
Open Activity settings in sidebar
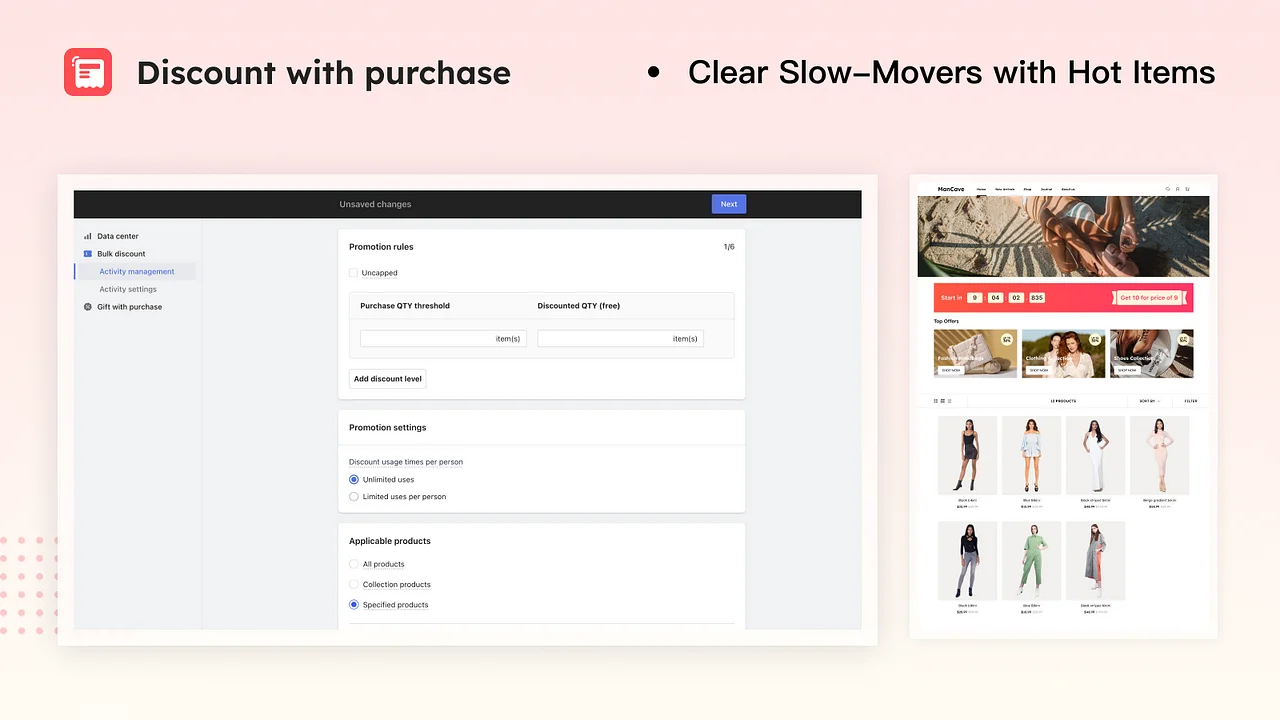[x=128, y=289]
